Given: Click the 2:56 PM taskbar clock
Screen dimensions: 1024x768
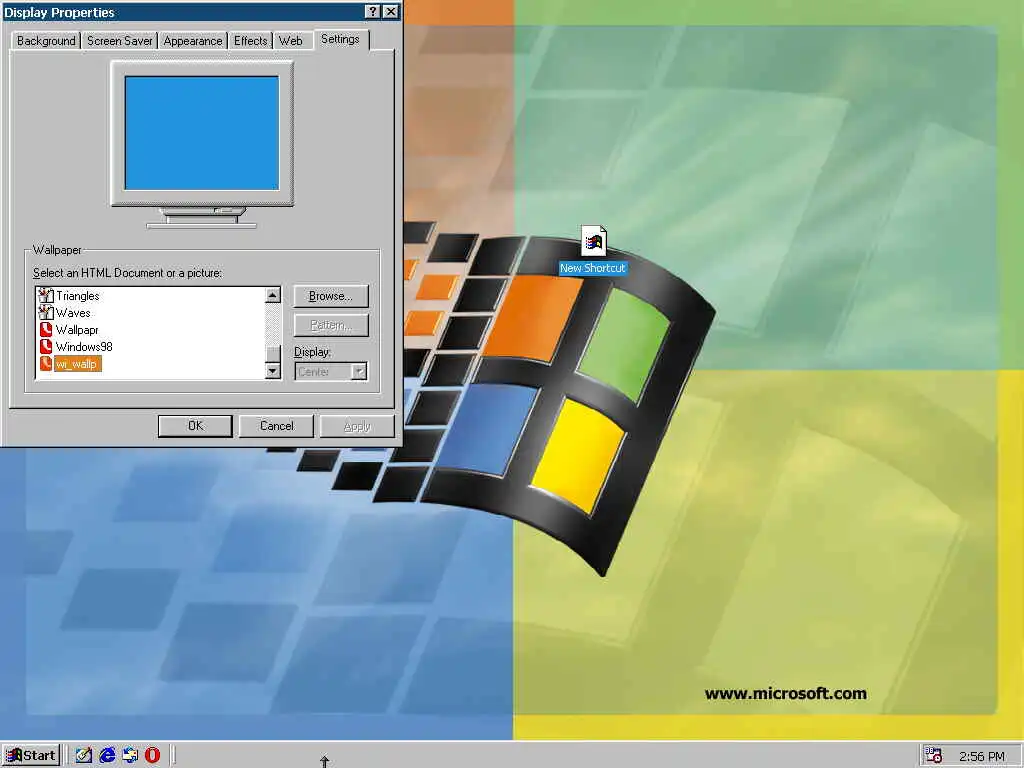Looking at the screenshot, I should click(982, 756).
